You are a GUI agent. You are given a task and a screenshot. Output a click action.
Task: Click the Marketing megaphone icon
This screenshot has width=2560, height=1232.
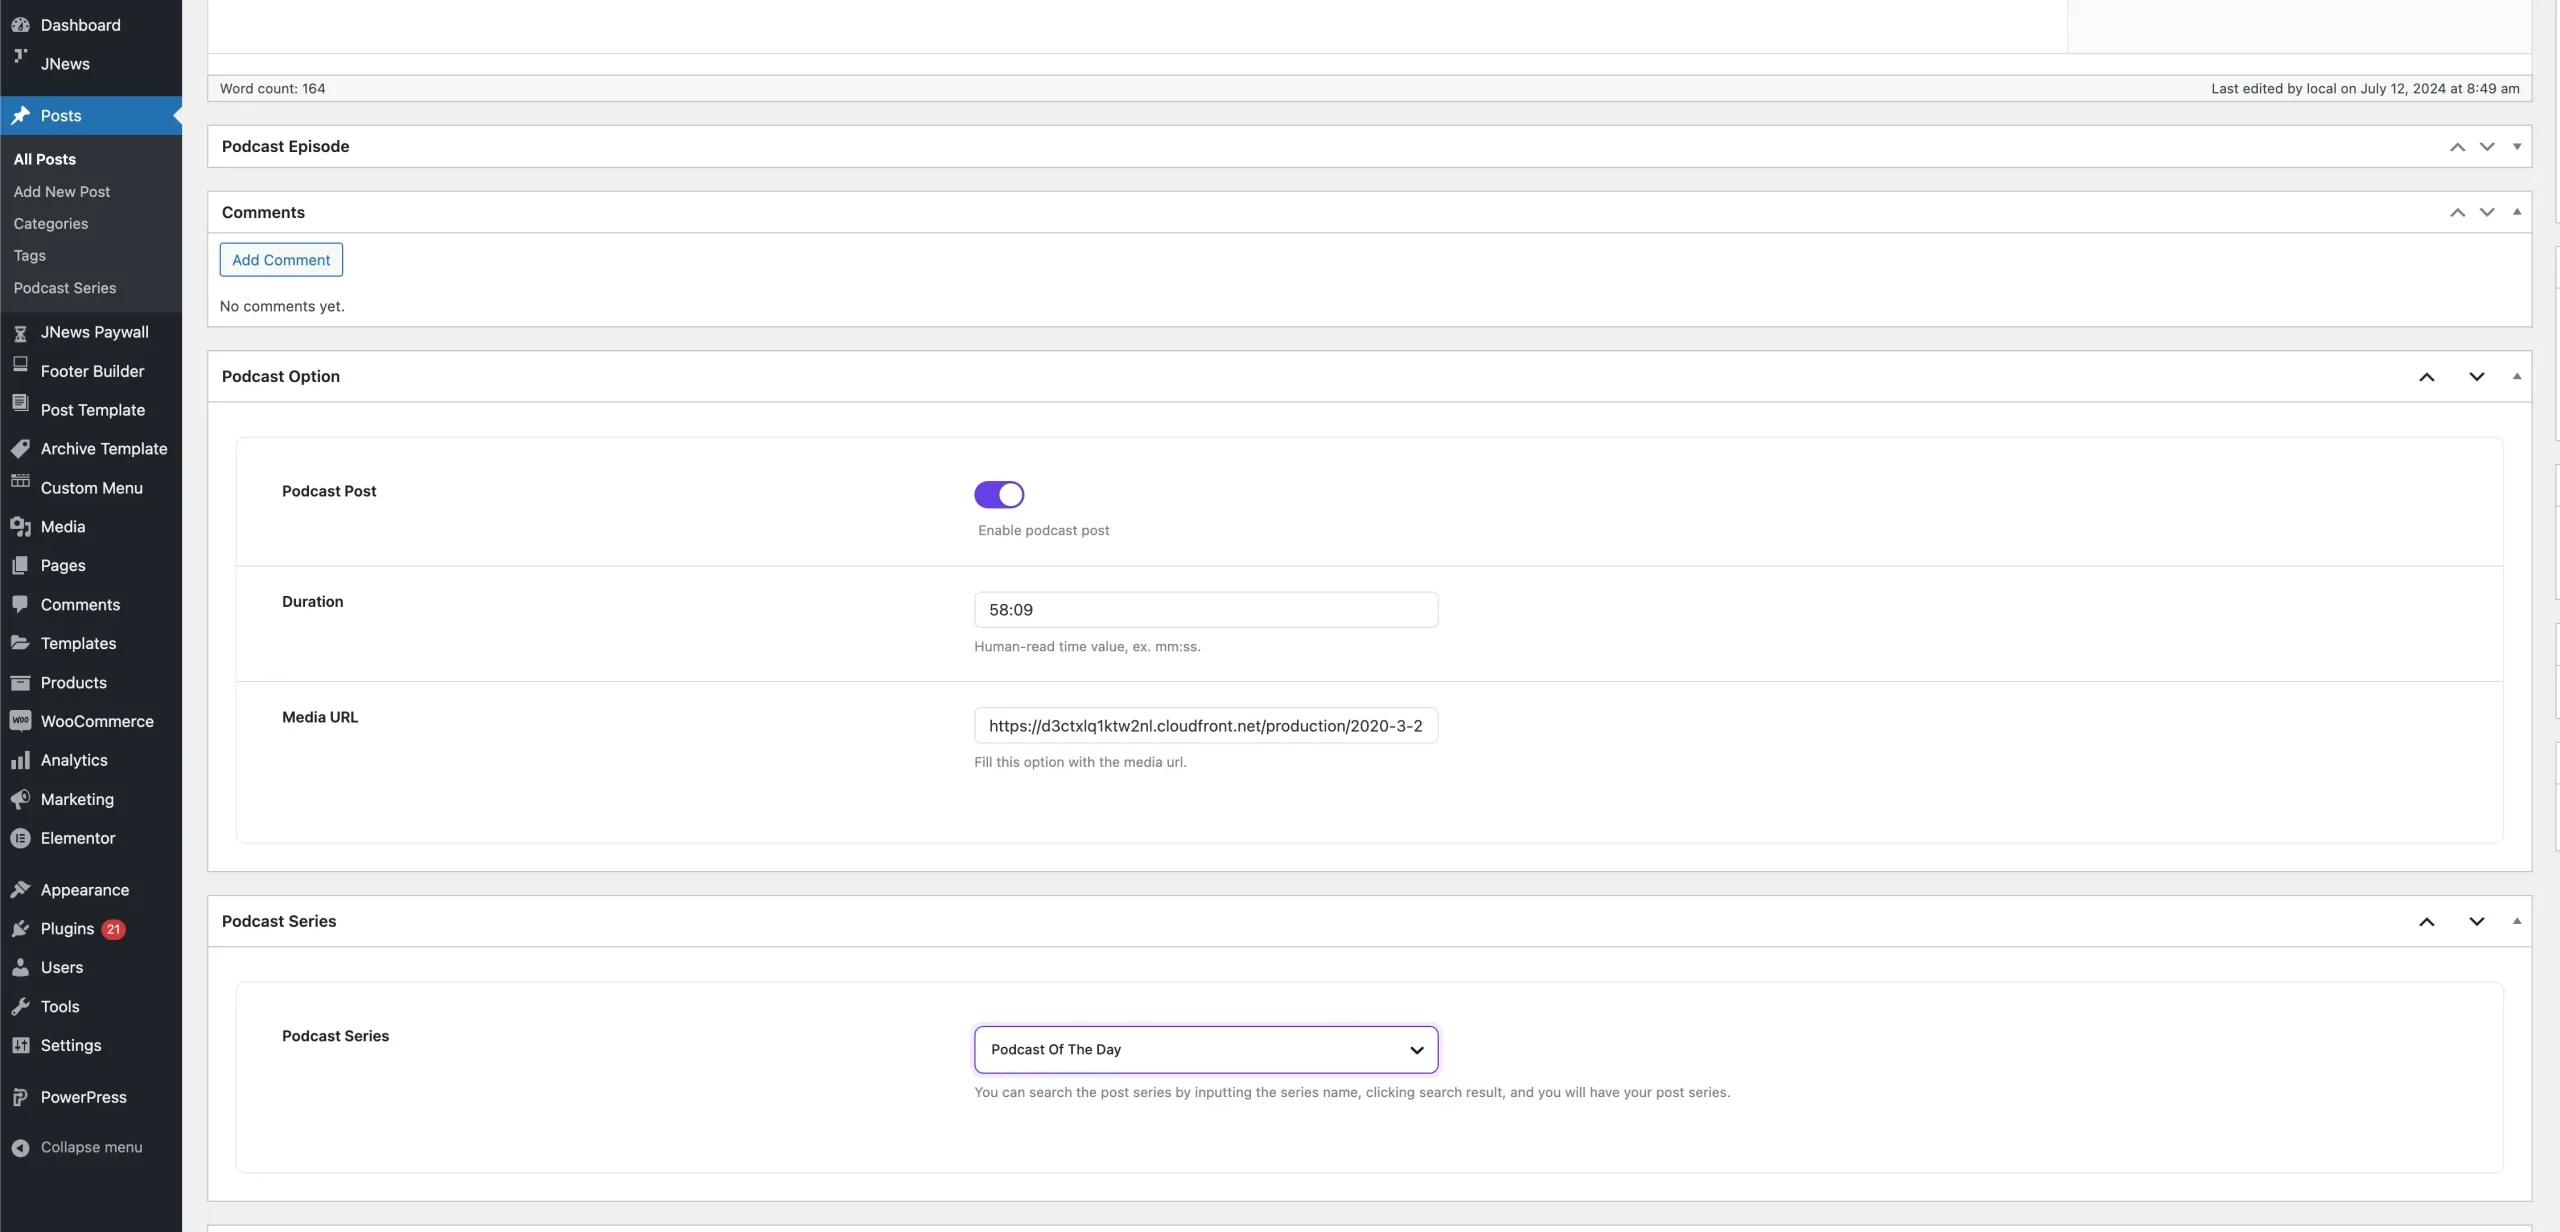click(x=20, y=799)
